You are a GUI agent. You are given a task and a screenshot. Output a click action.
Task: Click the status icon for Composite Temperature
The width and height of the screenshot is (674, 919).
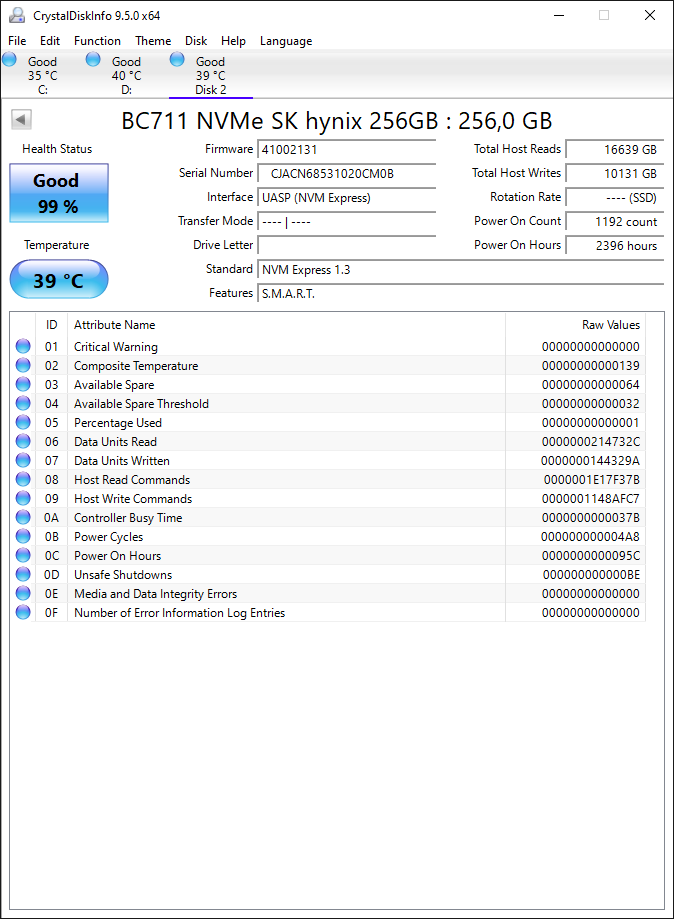click(23, 365)
